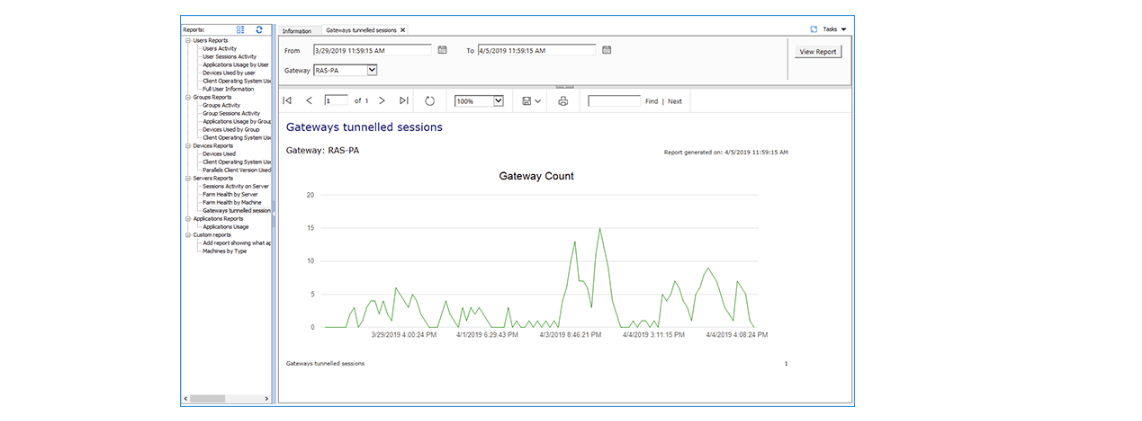1142x421 pixels.
Task: Click the Find link
Action: pyautogui.click(x=651, y=101)
